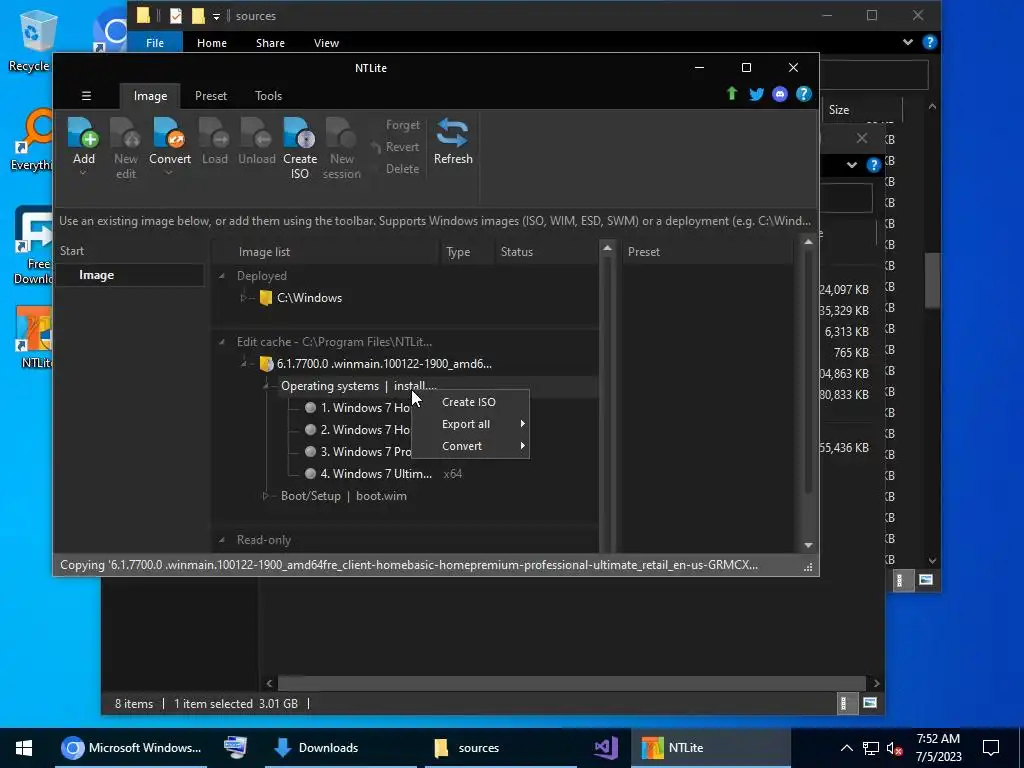The height and width of the screenshot is (768, 1024).
Task: Show hidden tray icons chevron
Action: click(846, 748)
